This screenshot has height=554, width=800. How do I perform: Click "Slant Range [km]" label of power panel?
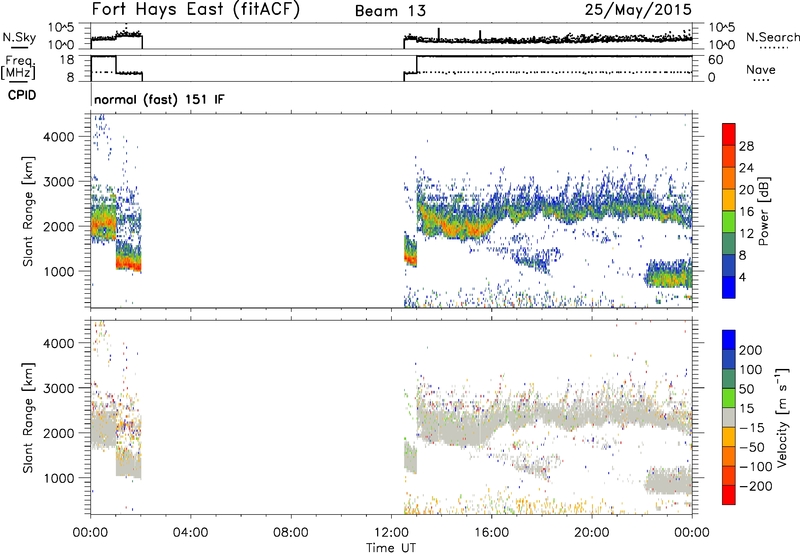coord(28,211)
